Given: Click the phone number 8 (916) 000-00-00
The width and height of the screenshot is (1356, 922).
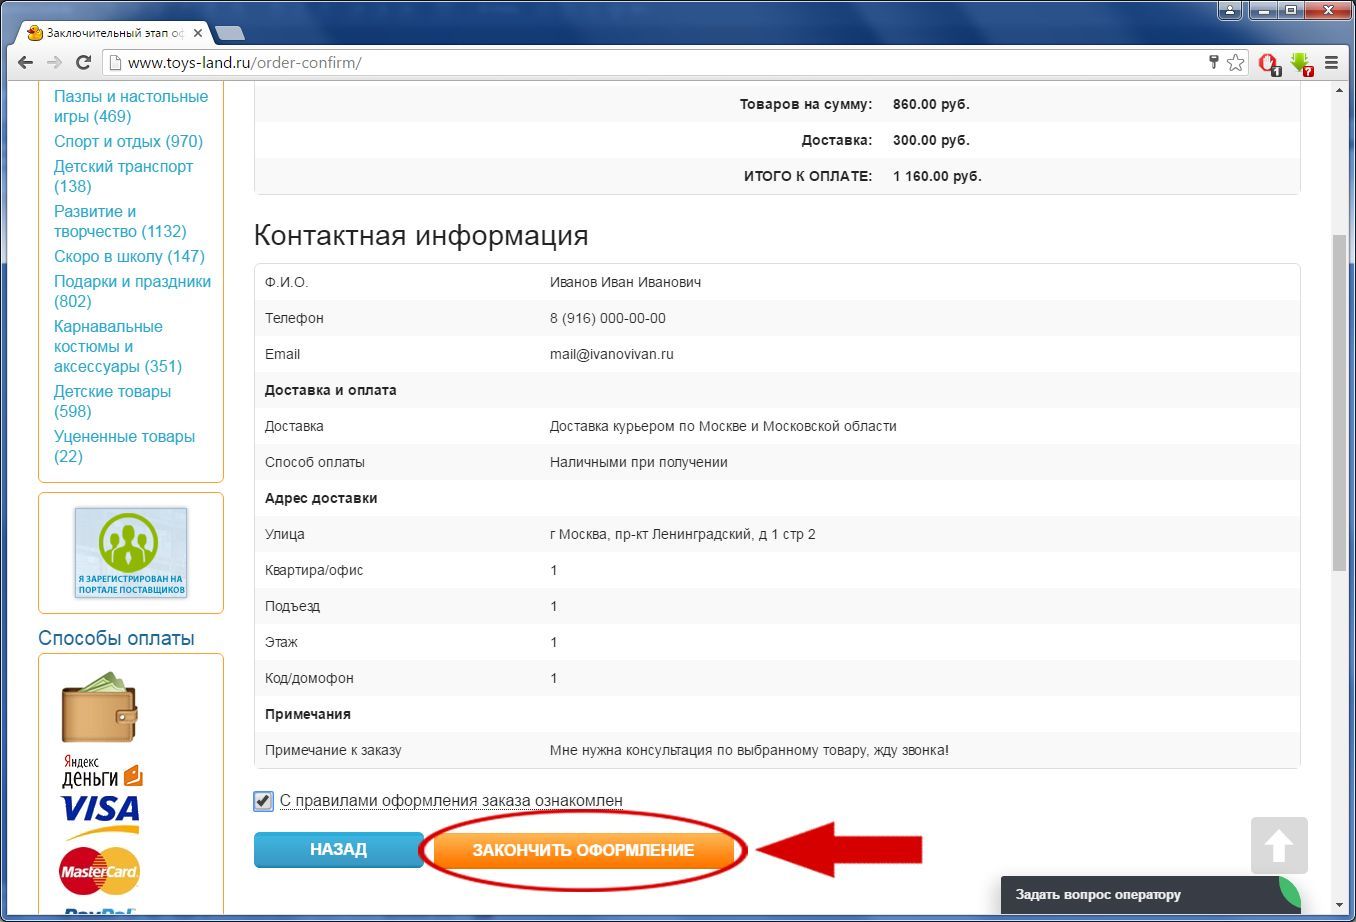Looking at the screenshot, I should click(607, 318).
